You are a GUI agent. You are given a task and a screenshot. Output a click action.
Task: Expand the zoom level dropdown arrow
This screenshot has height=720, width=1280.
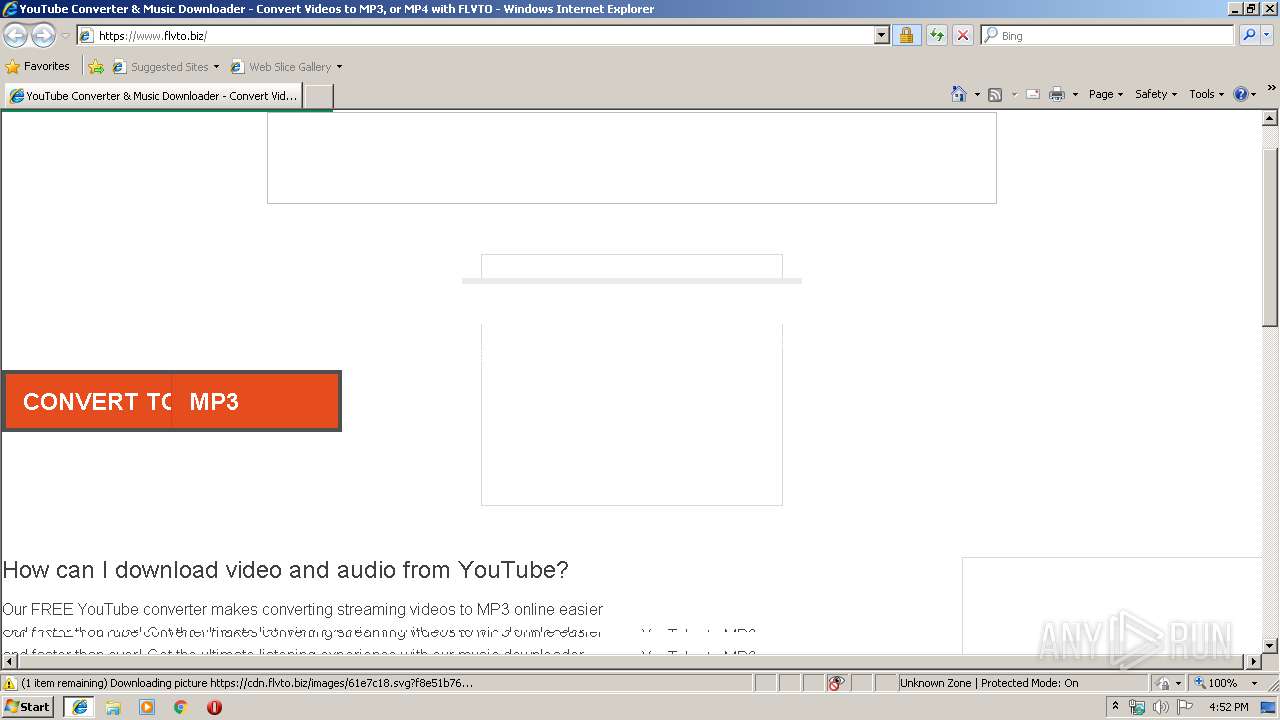1254,683
